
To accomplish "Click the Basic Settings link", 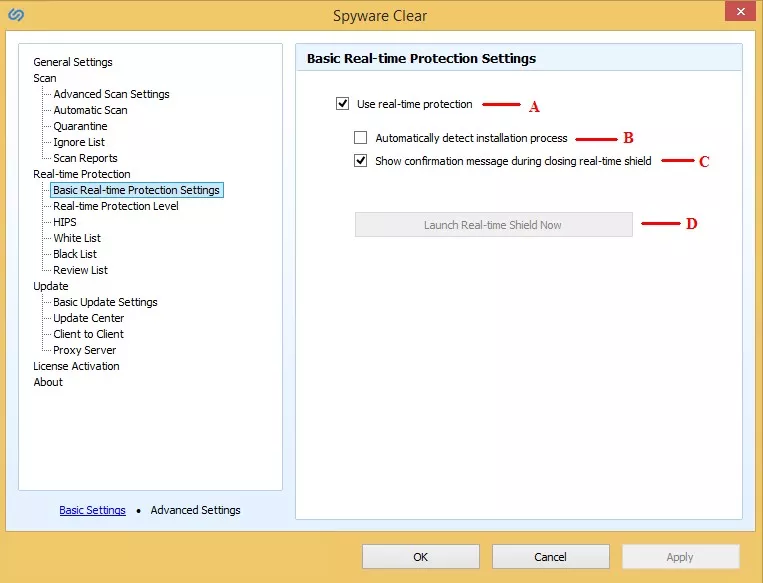I will pos(92,510).
